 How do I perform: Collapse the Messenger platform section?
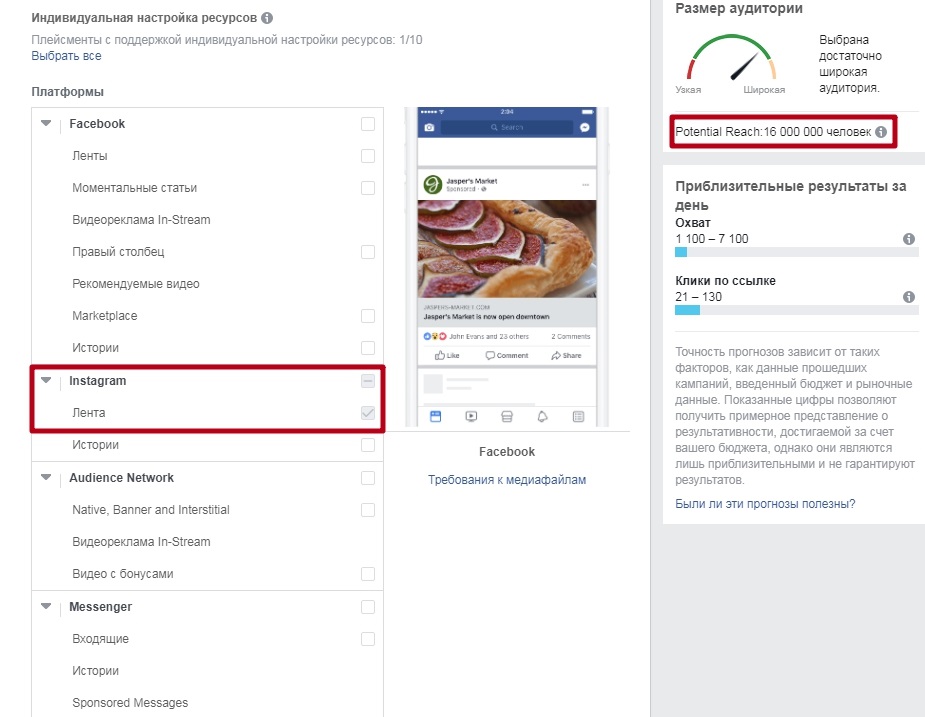pos(46,607)
